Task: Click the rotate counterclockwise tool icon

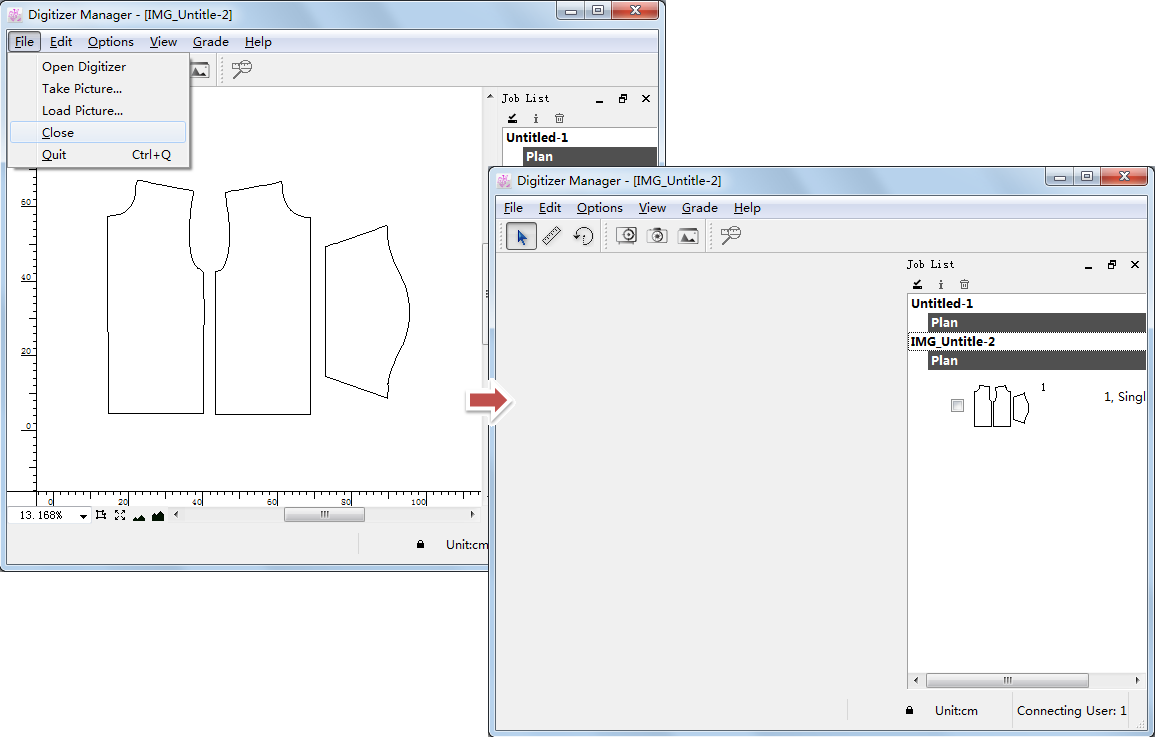Action: (583, 236)
